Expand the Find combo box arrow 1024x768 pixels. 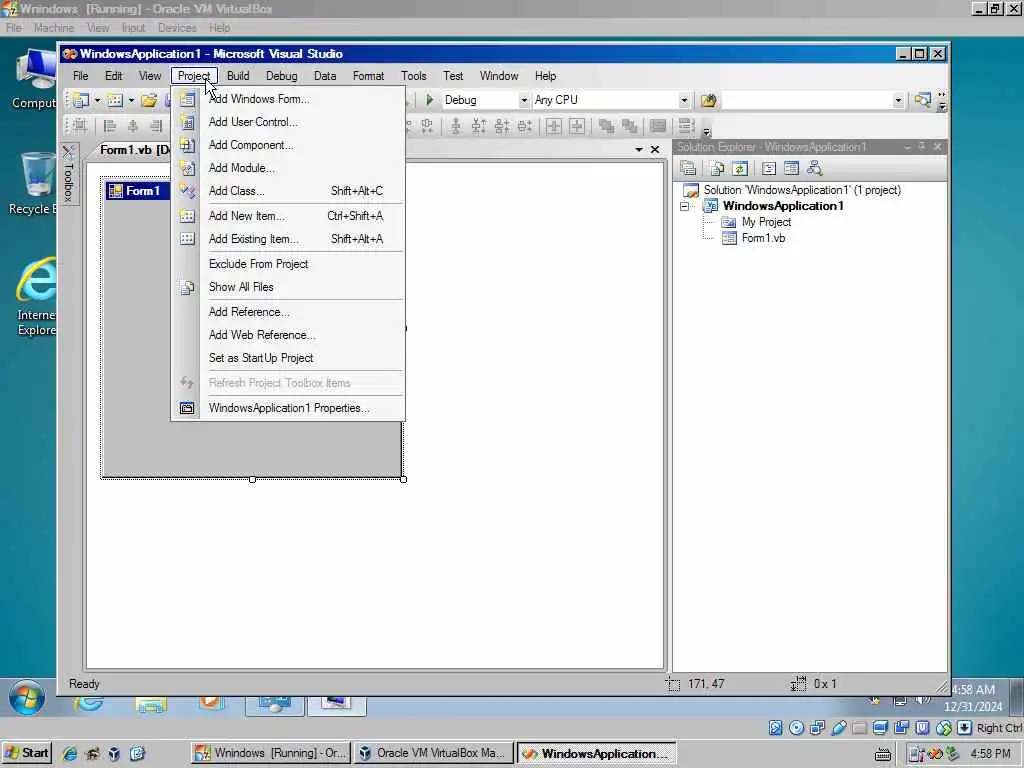pos(898,100)
